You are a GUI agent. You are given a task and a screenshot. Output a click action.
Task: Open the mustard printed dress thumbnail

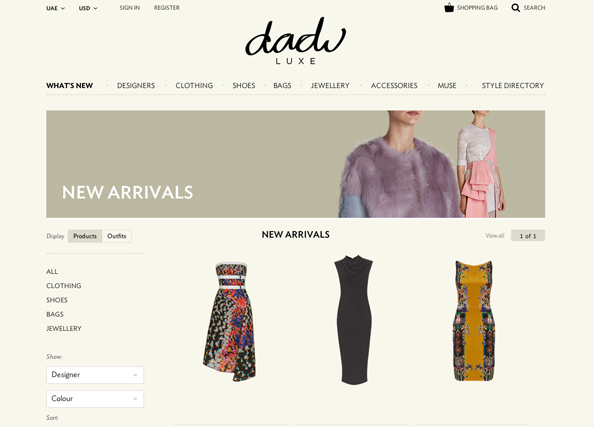click(474, 321)
